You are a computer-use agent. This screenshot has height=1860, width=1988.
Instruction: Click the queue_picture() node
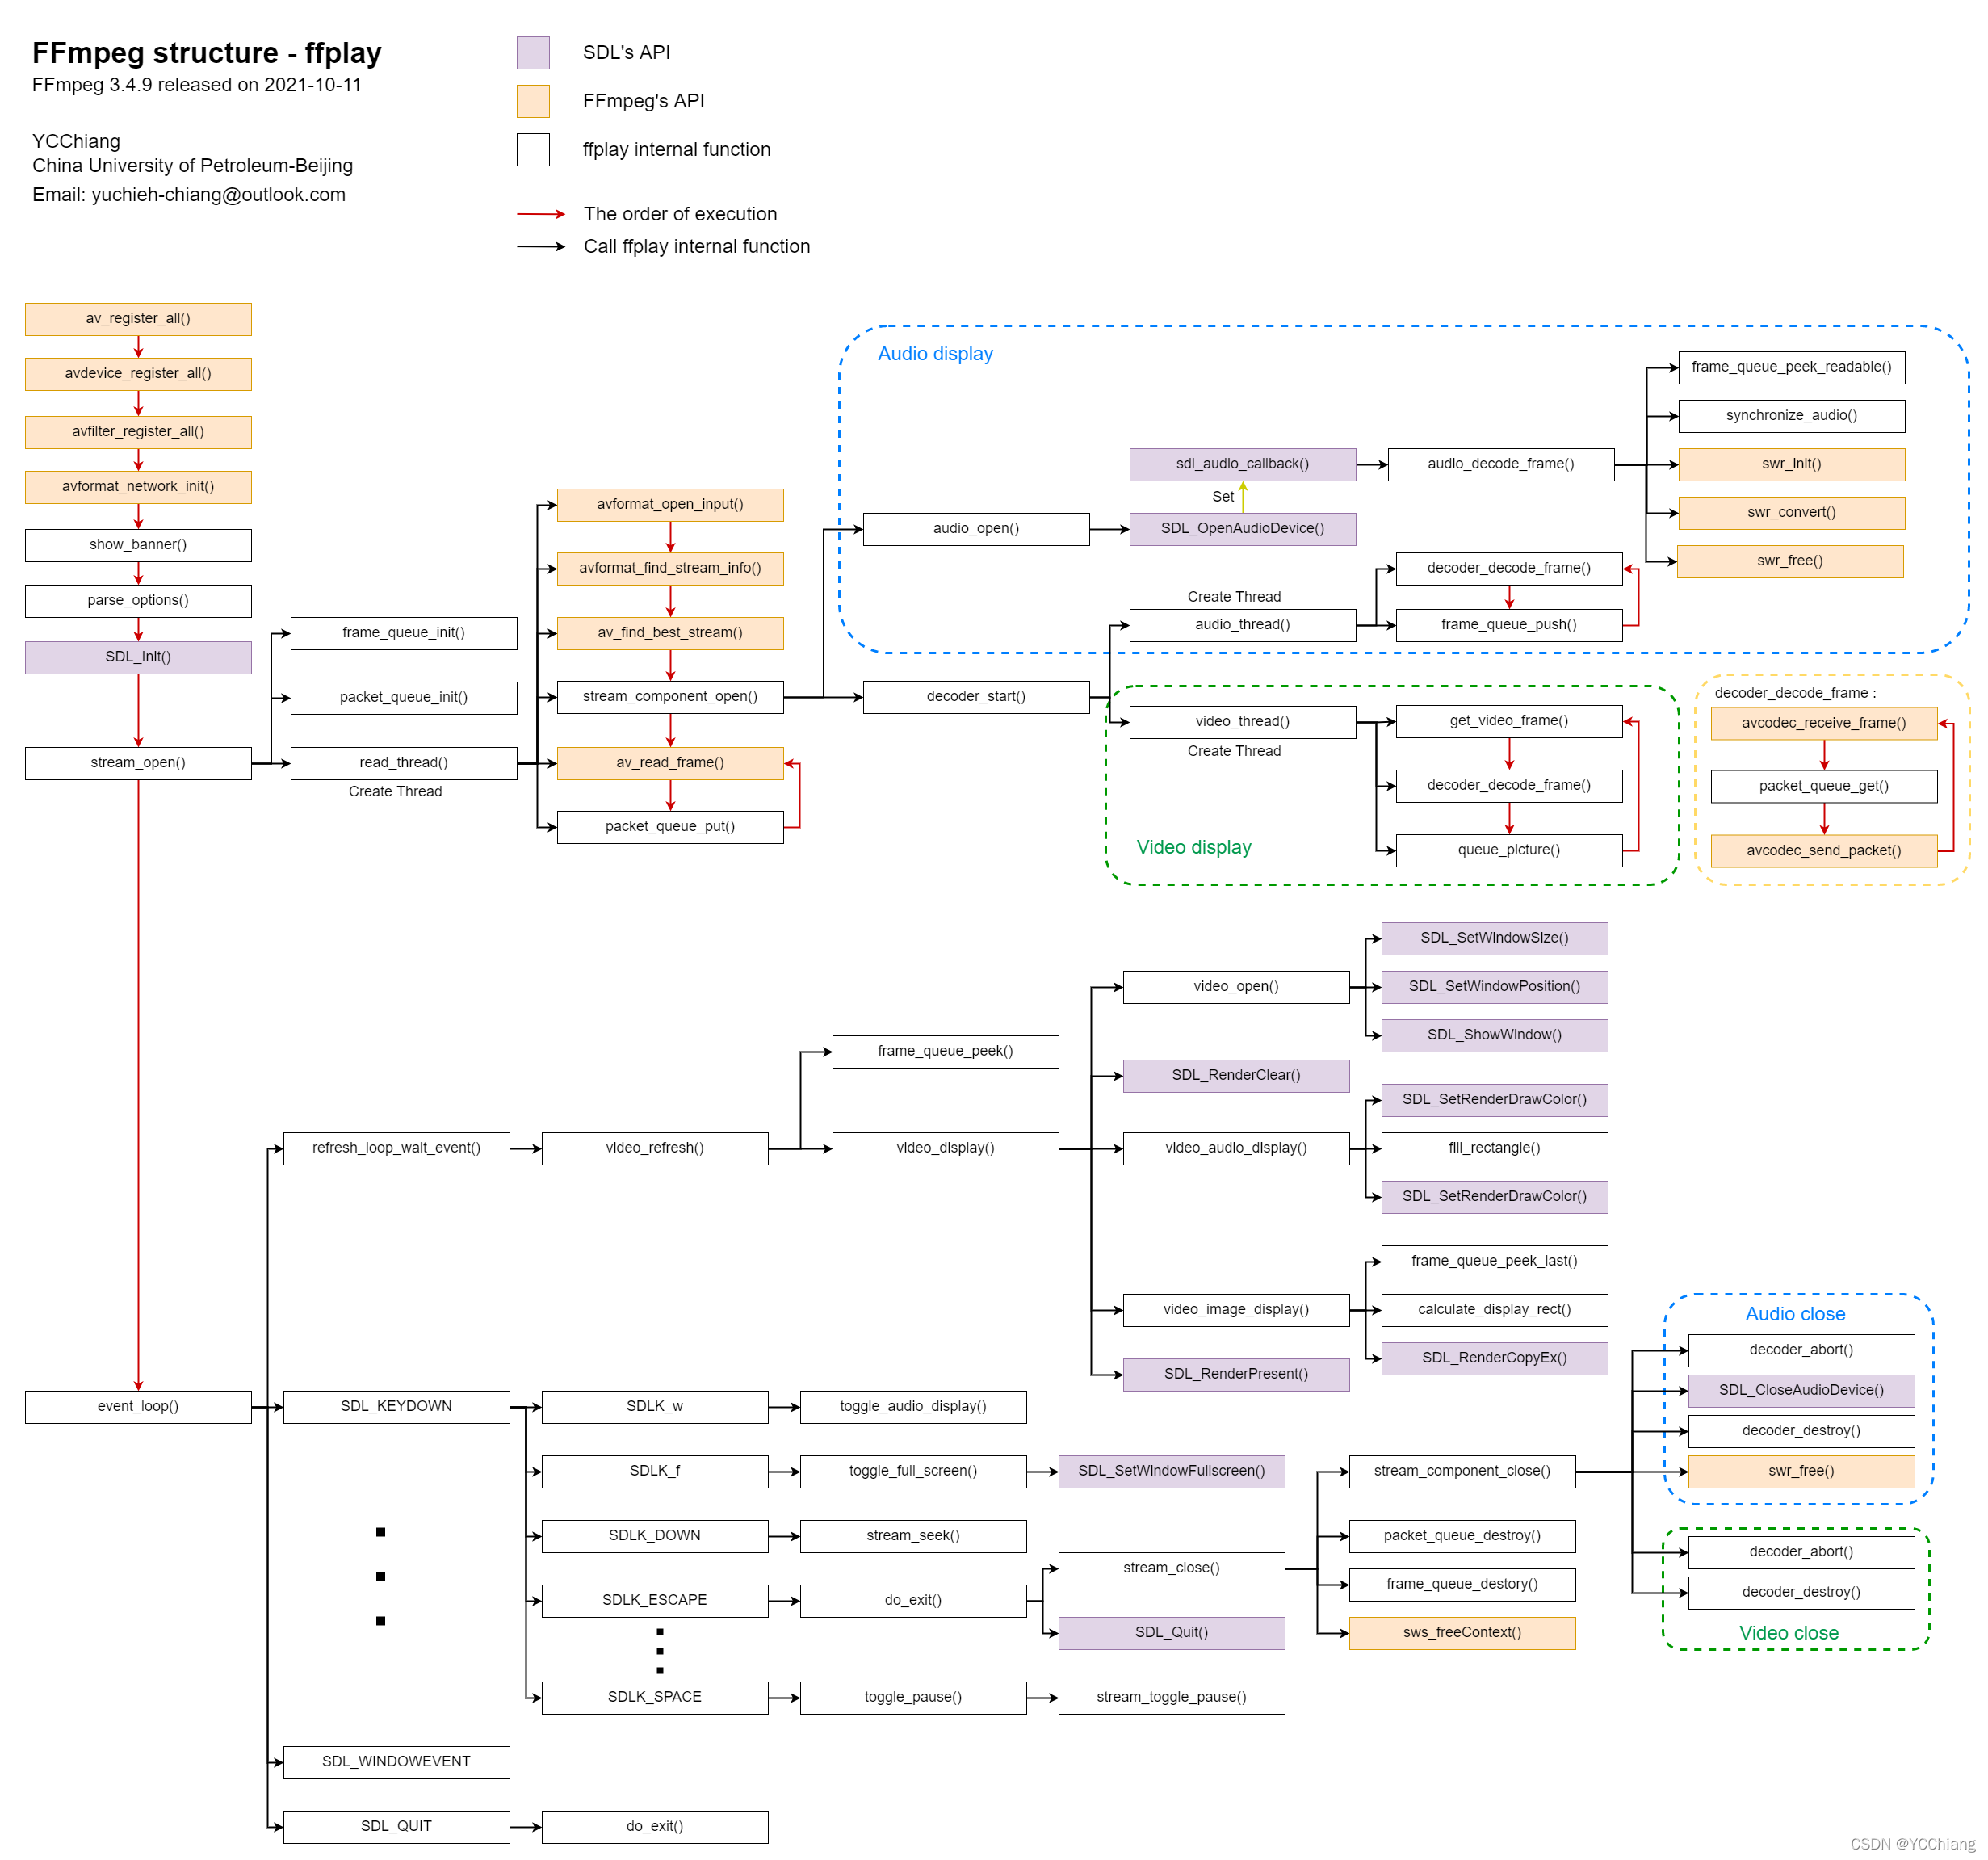[1509, 850]
